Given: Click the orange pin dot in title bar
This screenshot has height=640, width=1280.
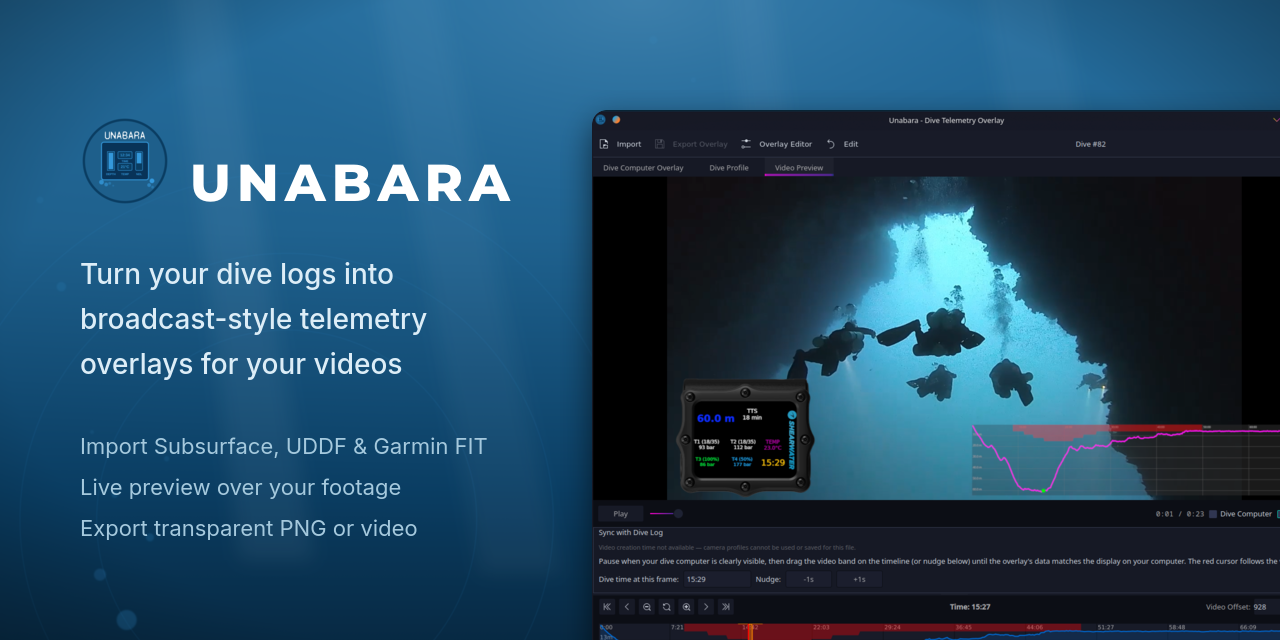Looking at the screenshot, I should pyautogui.click(x=616, y=120).
